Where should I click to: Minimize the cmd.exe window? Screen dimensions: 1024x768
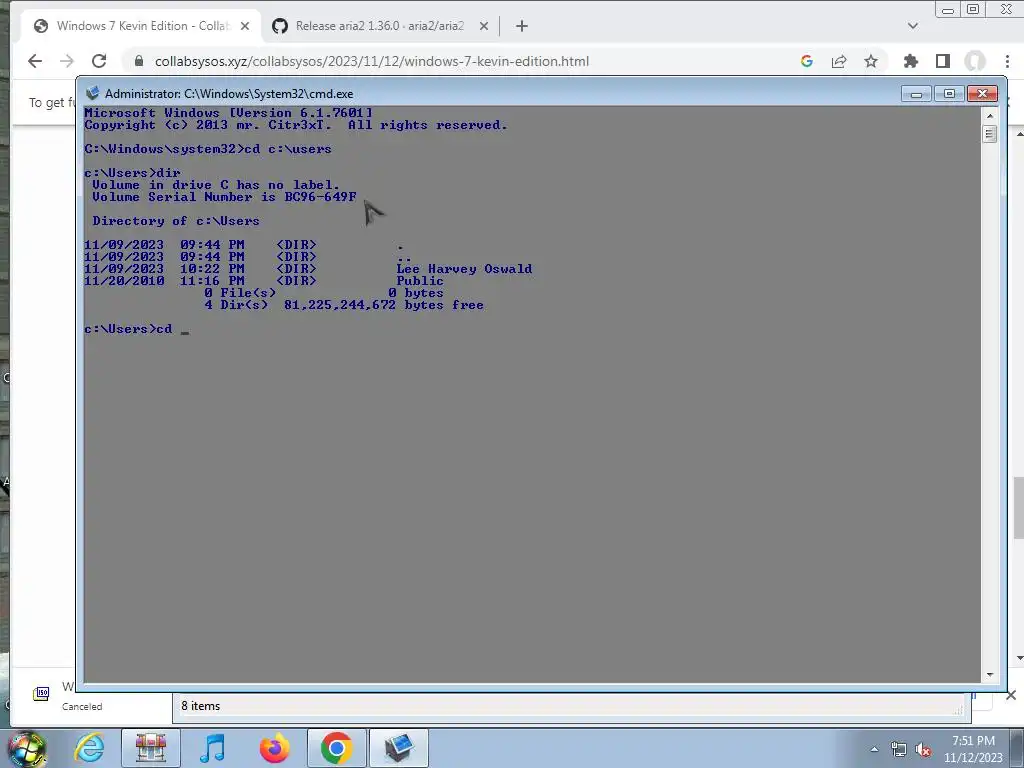(x=916, y=94)
